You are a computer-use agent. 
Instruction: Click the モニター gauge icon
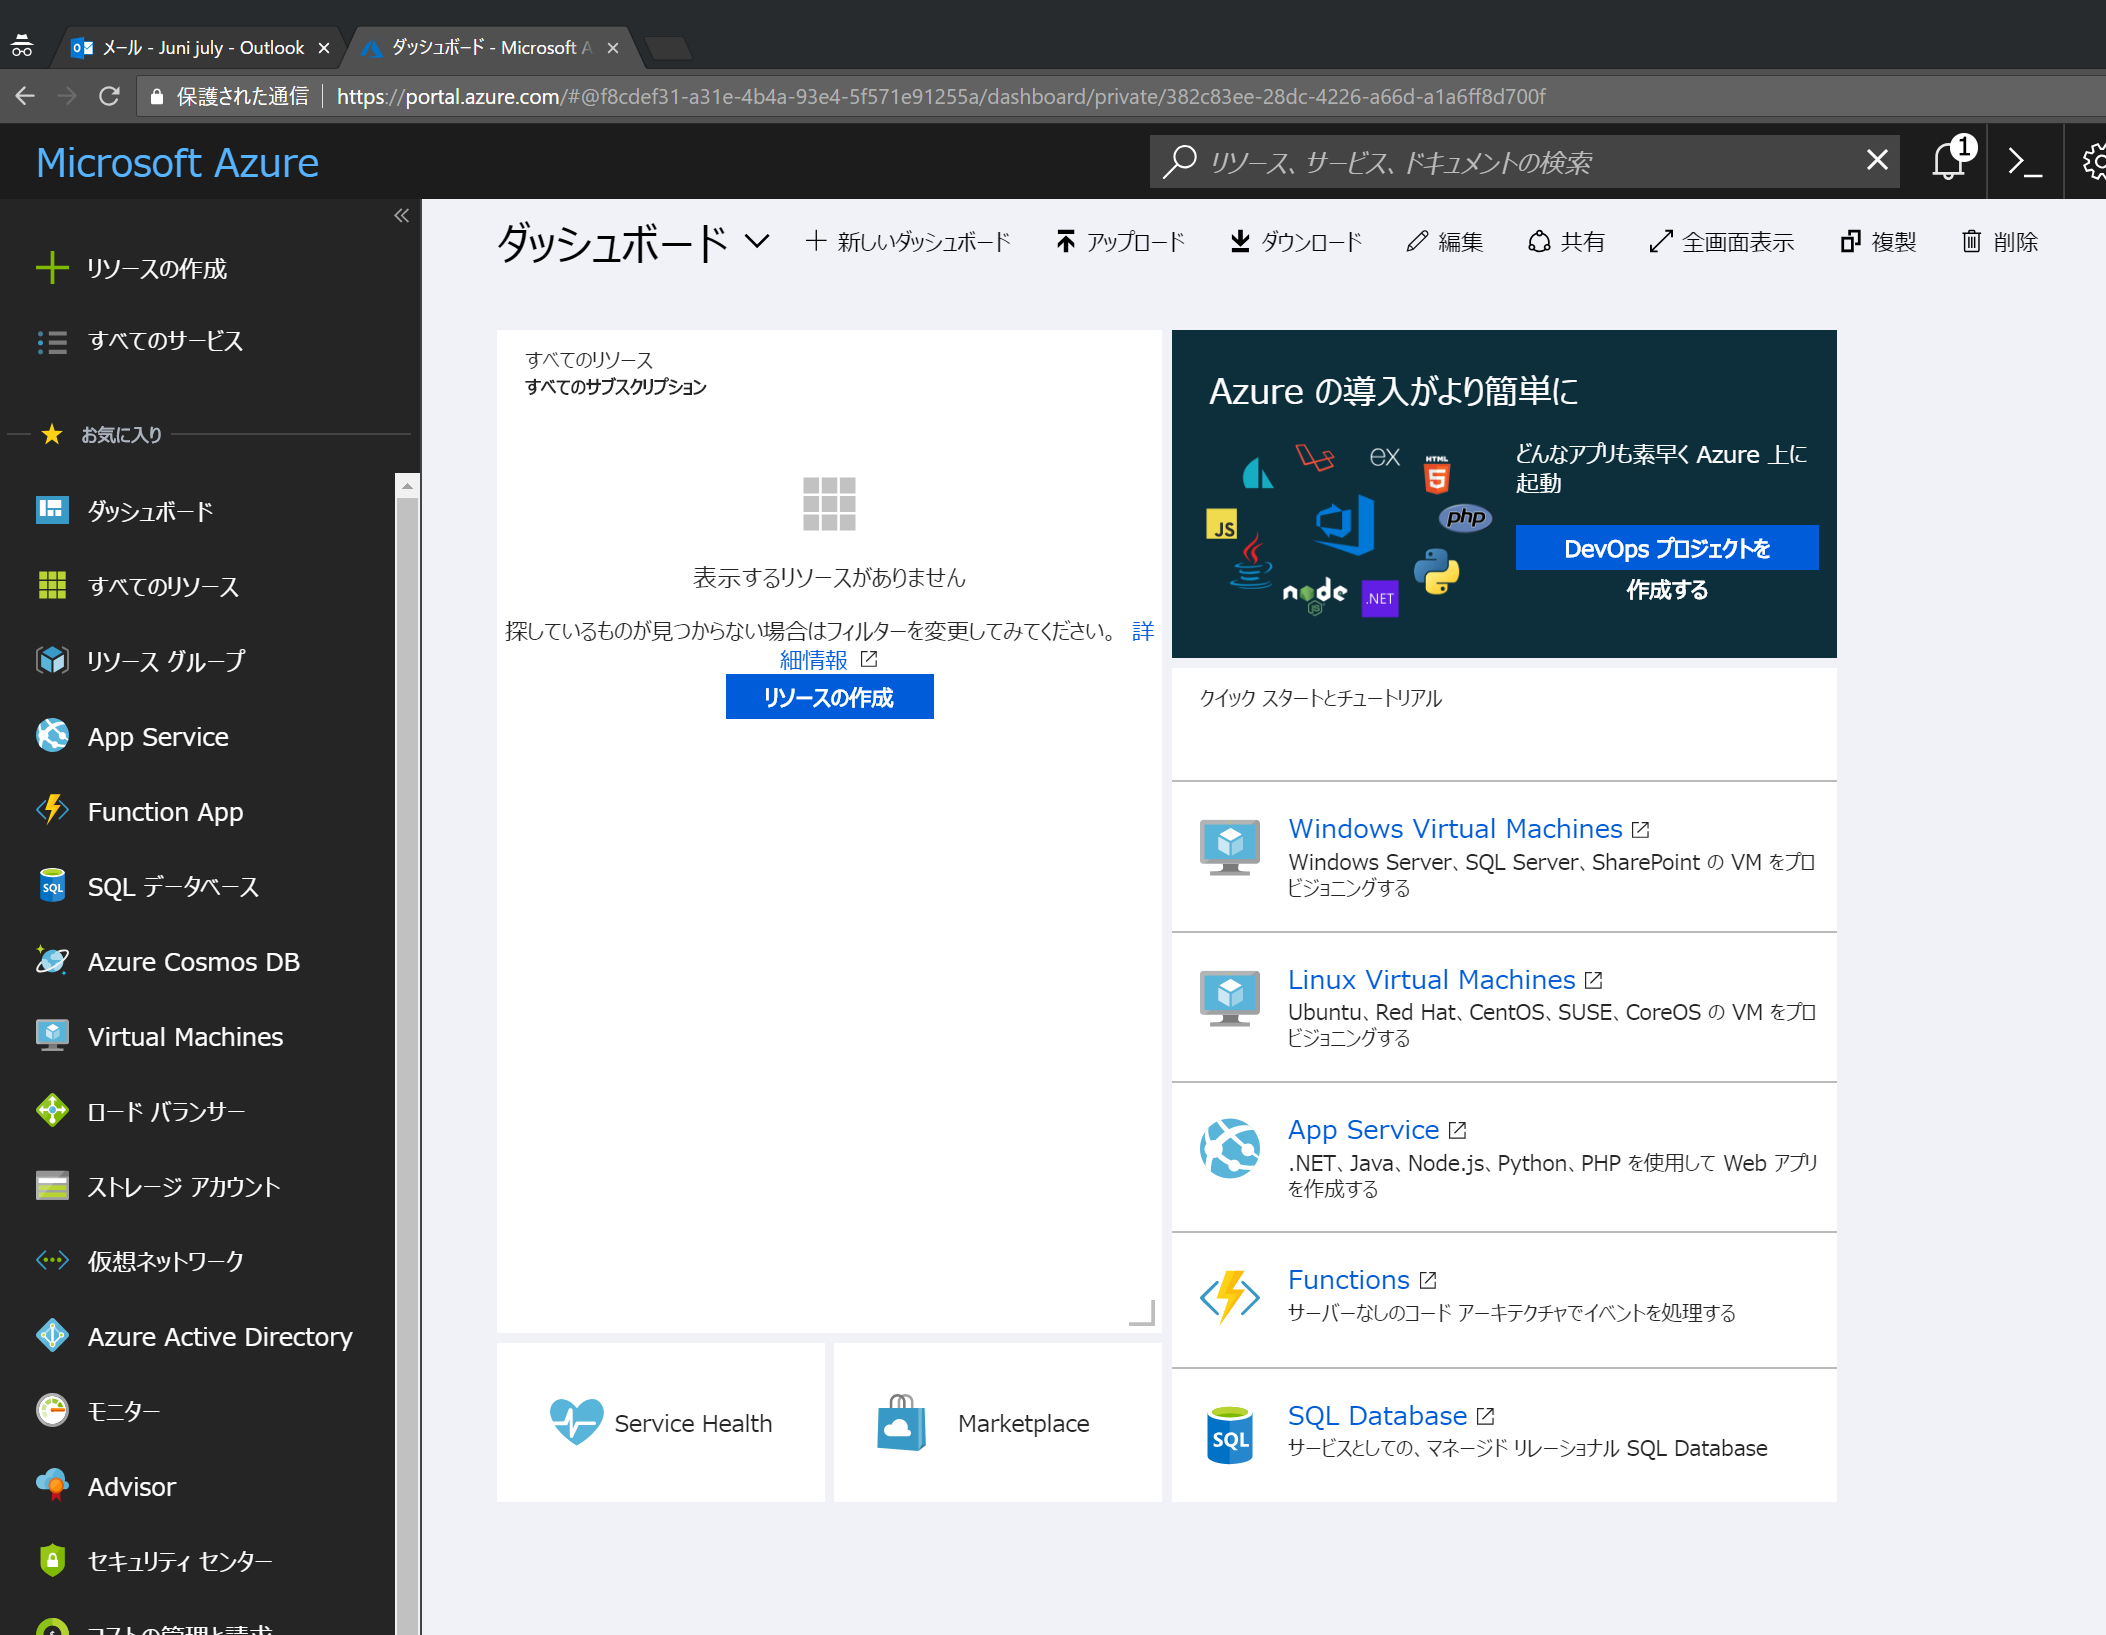point(52,1411)
